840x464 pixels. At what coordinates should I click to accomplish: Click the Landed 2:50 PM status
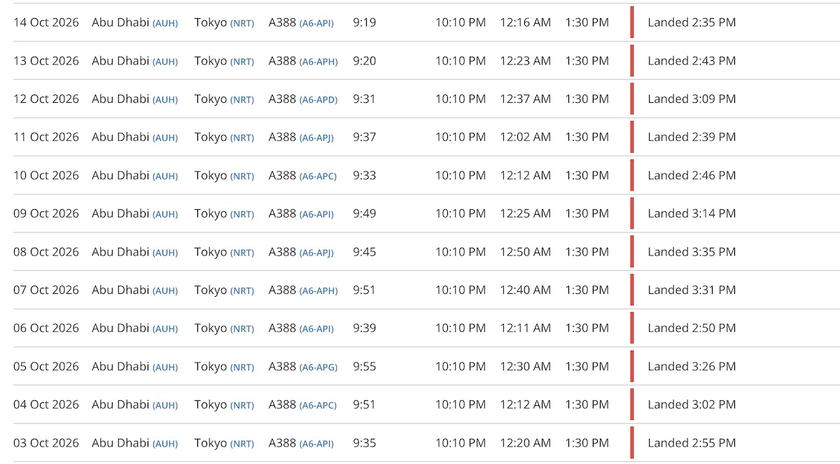pyautogui.click(x=692, y=328)
